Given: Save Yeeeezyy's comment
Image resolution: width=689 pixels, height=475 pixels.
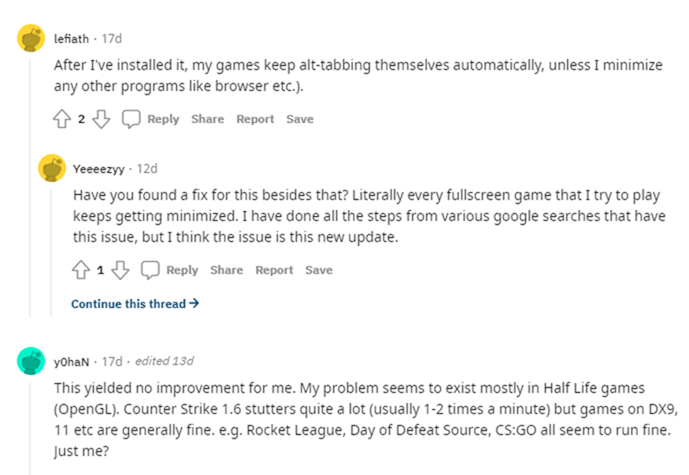Looking at the screenshot, I should 319,270.
